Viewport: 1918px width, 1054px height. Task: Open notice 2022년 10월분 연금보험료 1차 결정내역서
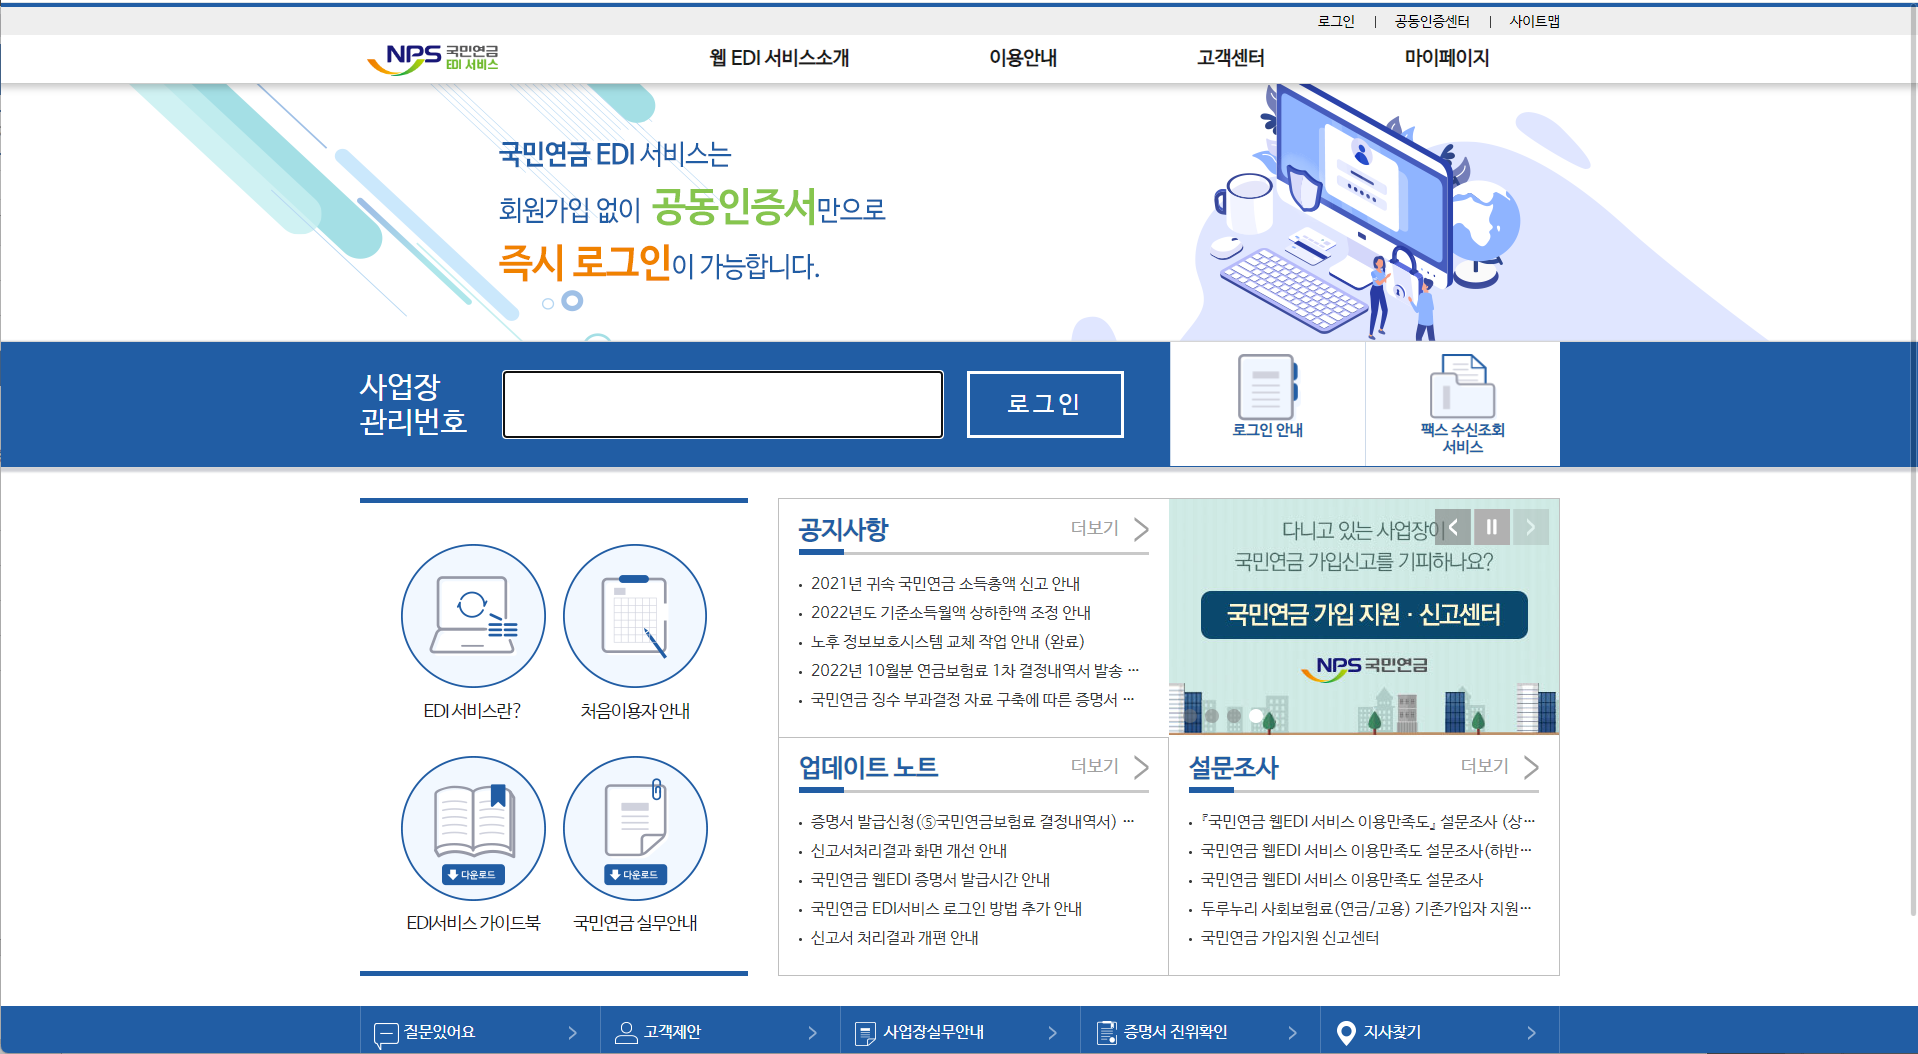[975, 670]
